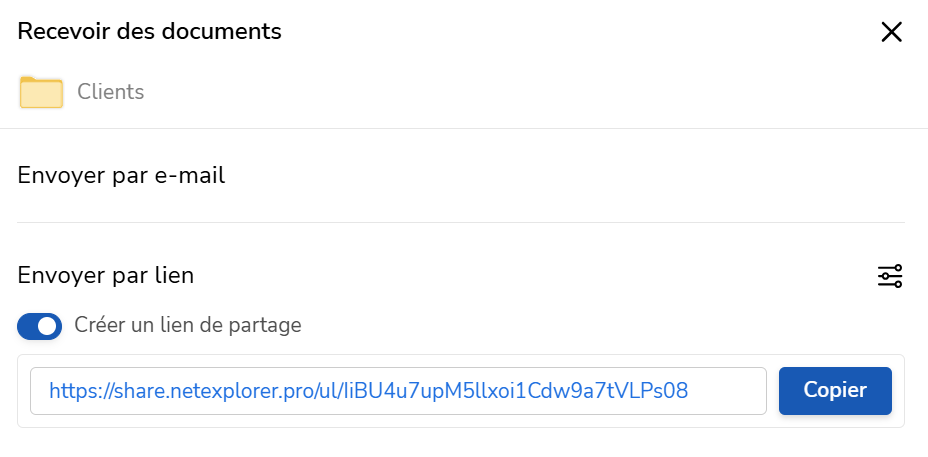The width and height of the screenshot is (928, 457).
Task: Click the Recevoir des documents title
Action: pos(150,31)
